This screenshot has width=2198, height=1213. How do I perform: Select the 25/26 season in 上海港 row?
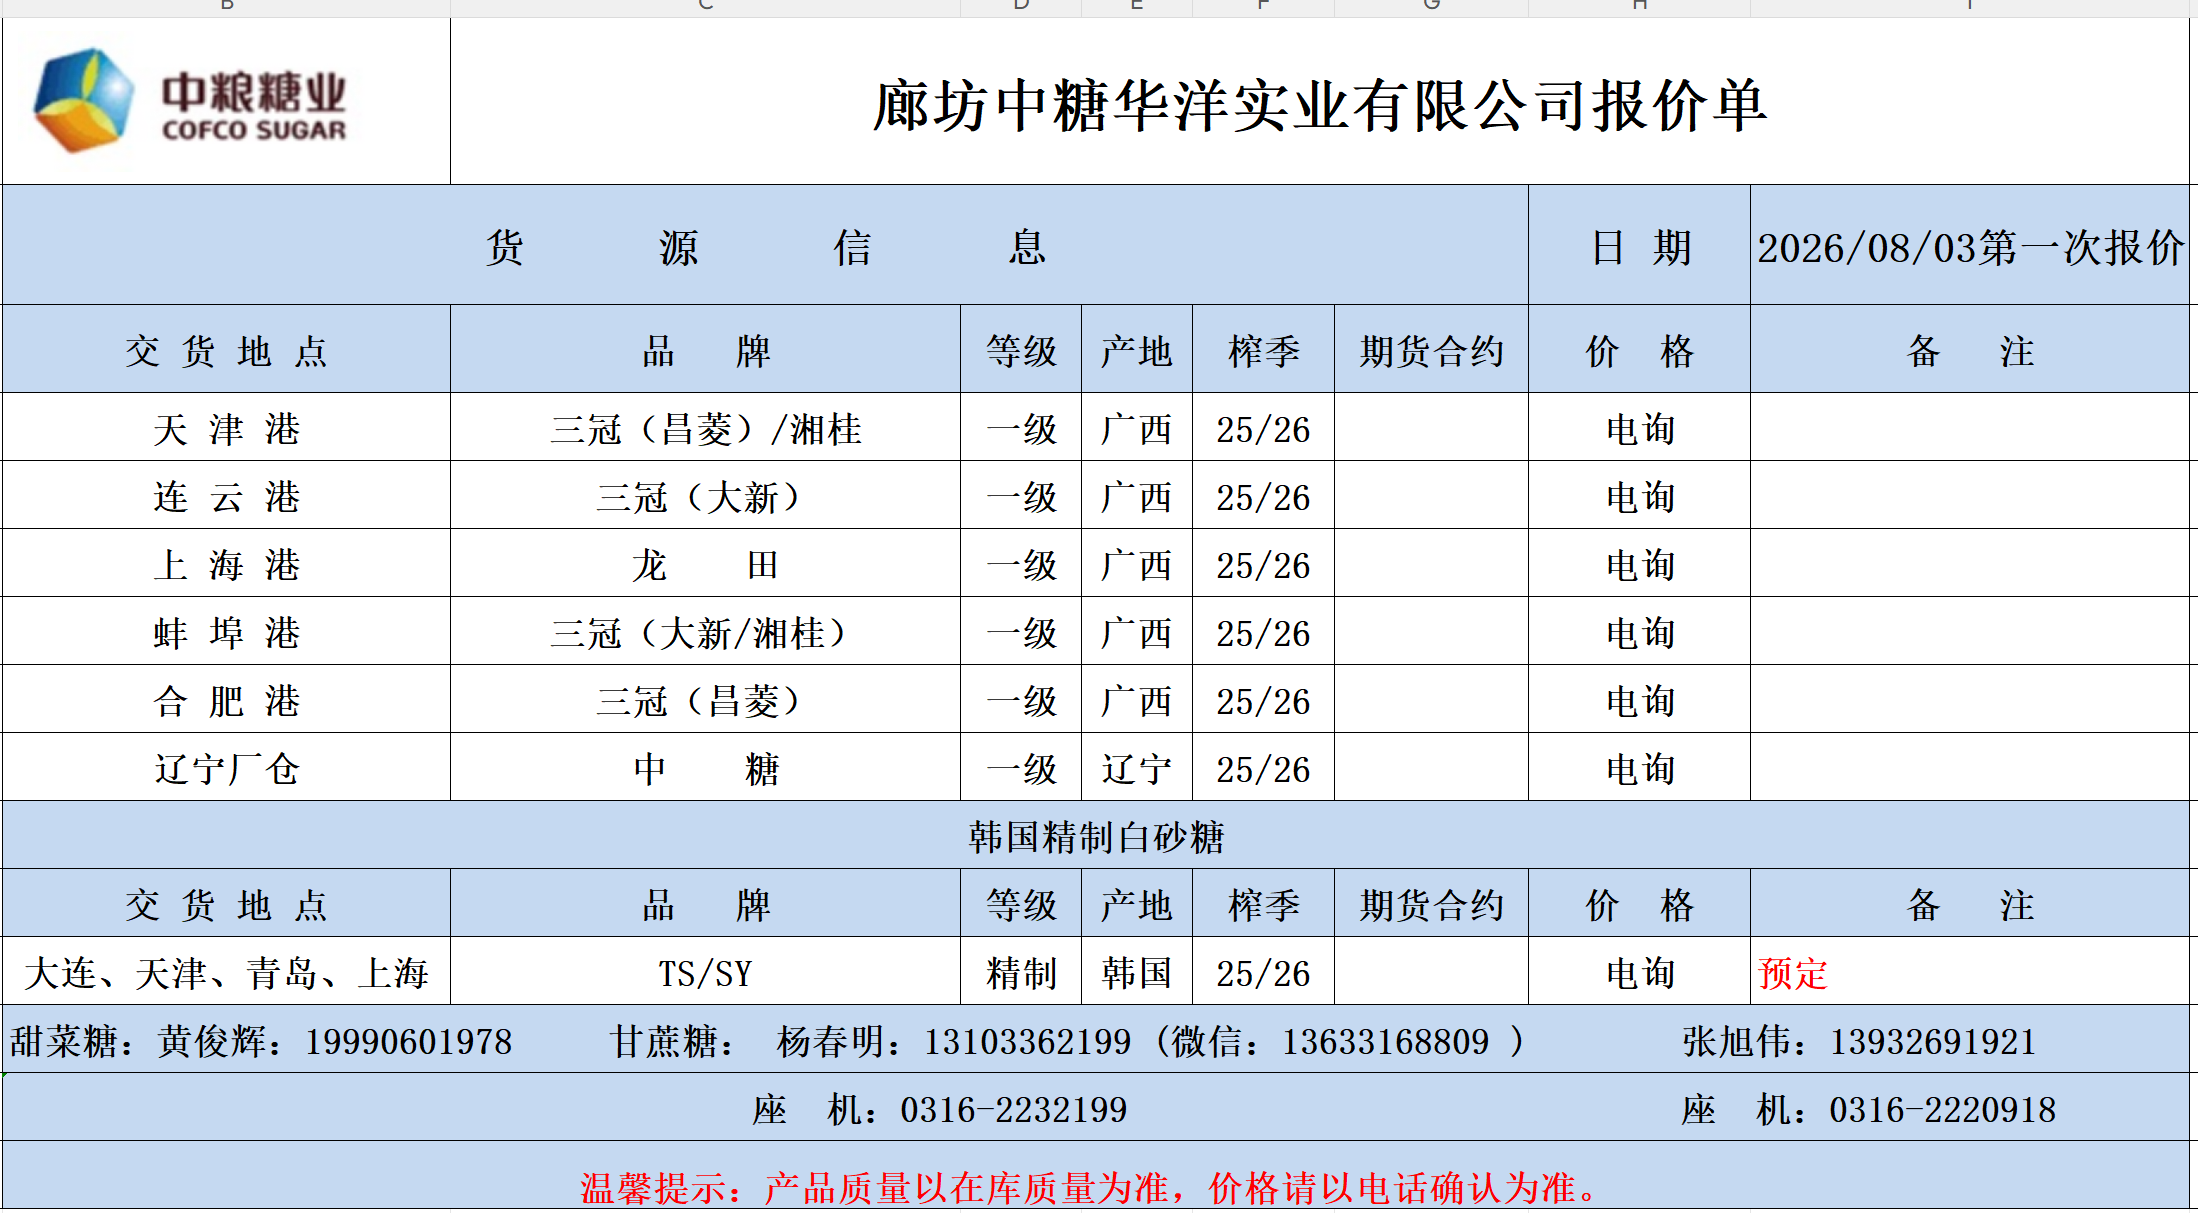[x=1263, y=564]
